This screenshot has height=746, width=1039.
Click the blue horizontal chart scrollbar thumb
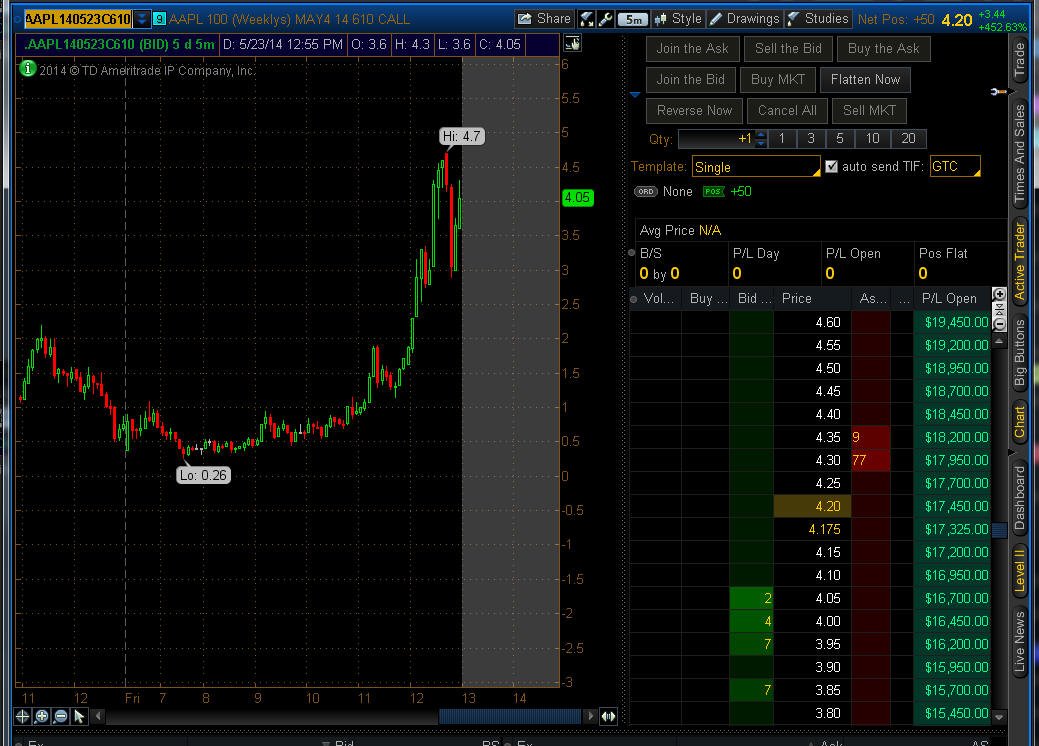tap(510, 716)
